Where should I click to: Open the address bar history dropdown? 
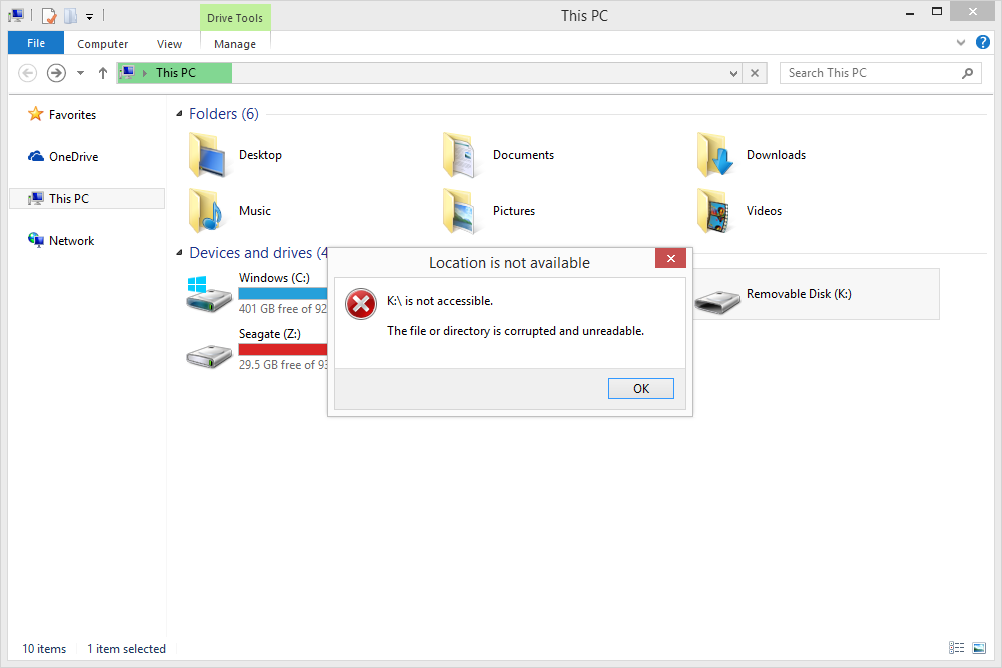tap(733, 74)
